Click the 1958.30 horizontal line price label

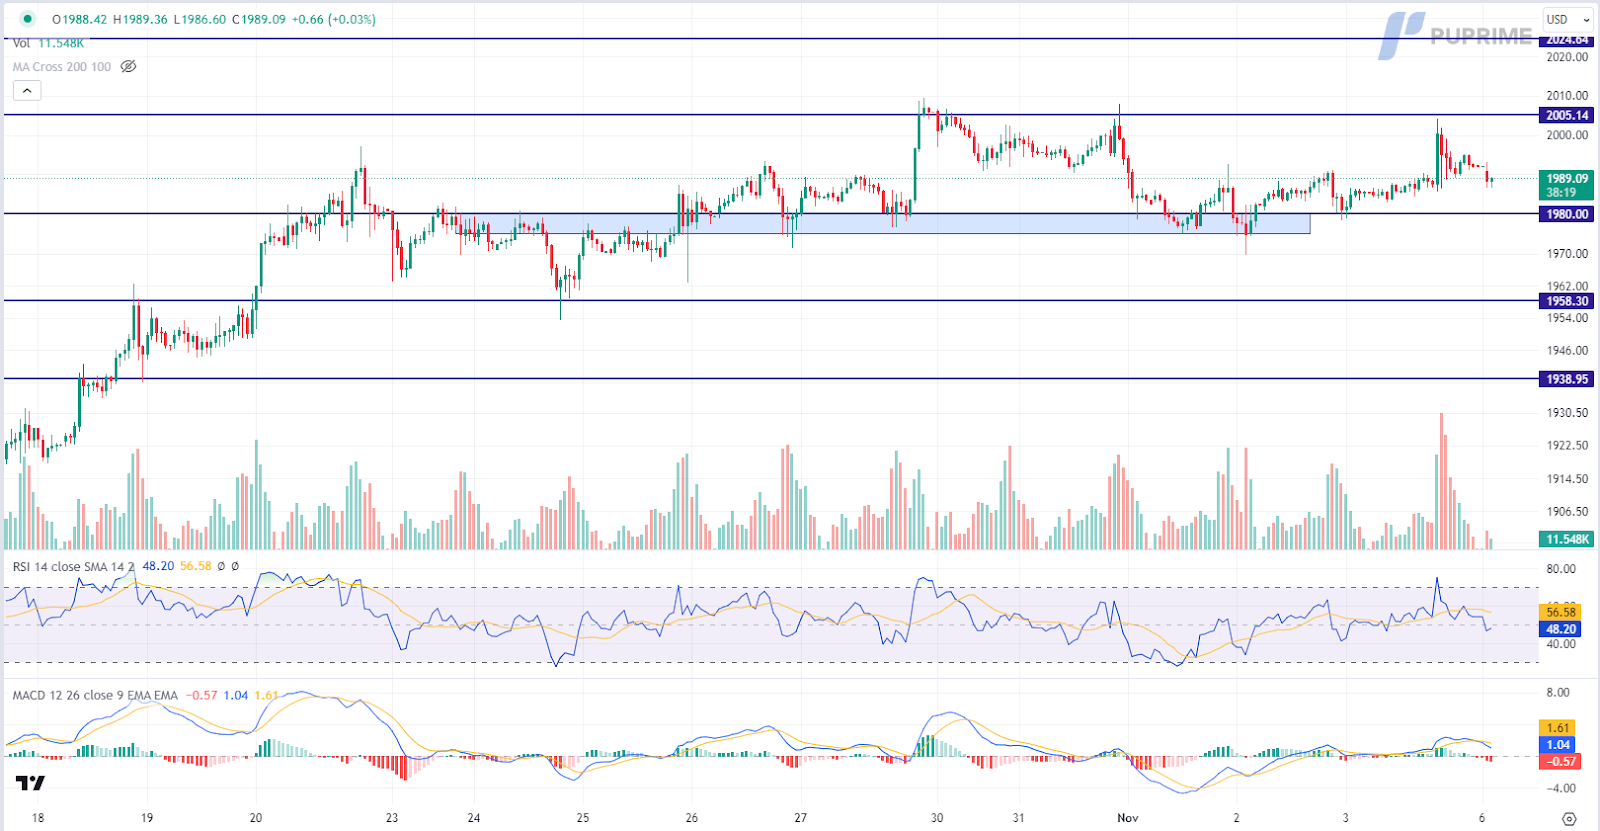[x=1566, y=301]
